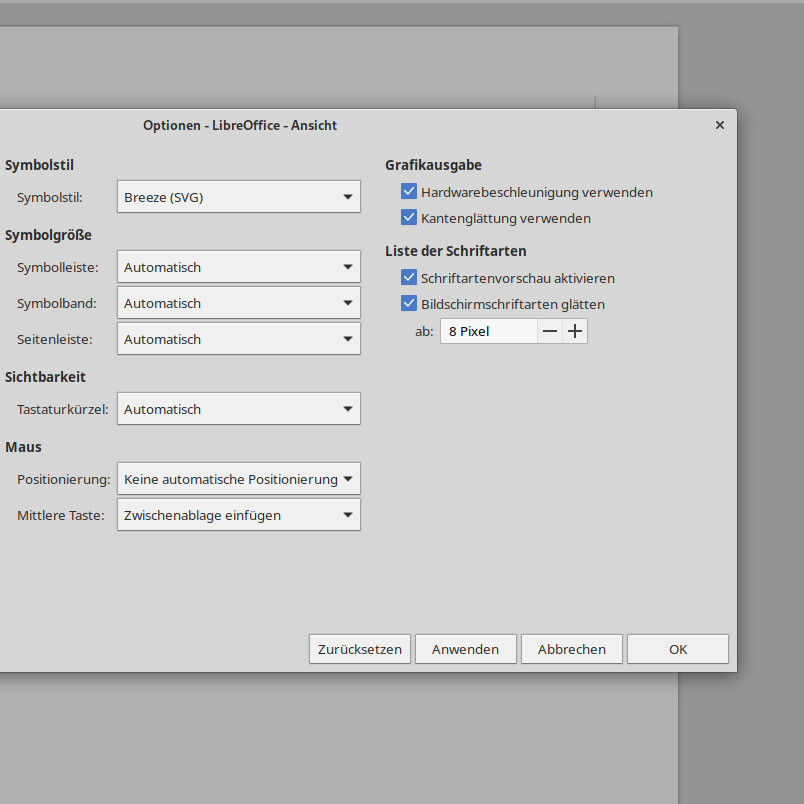
Task: Click the Liste der Schriftarten heading
Action: pyautogui.click(x=456, y=251)
